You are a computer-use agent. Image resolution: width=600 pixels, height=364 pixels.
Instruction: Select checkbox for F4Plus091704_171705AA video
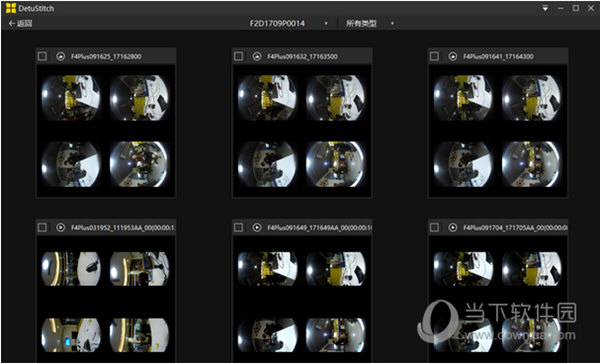pyautogui.click(x=434, y=227)
